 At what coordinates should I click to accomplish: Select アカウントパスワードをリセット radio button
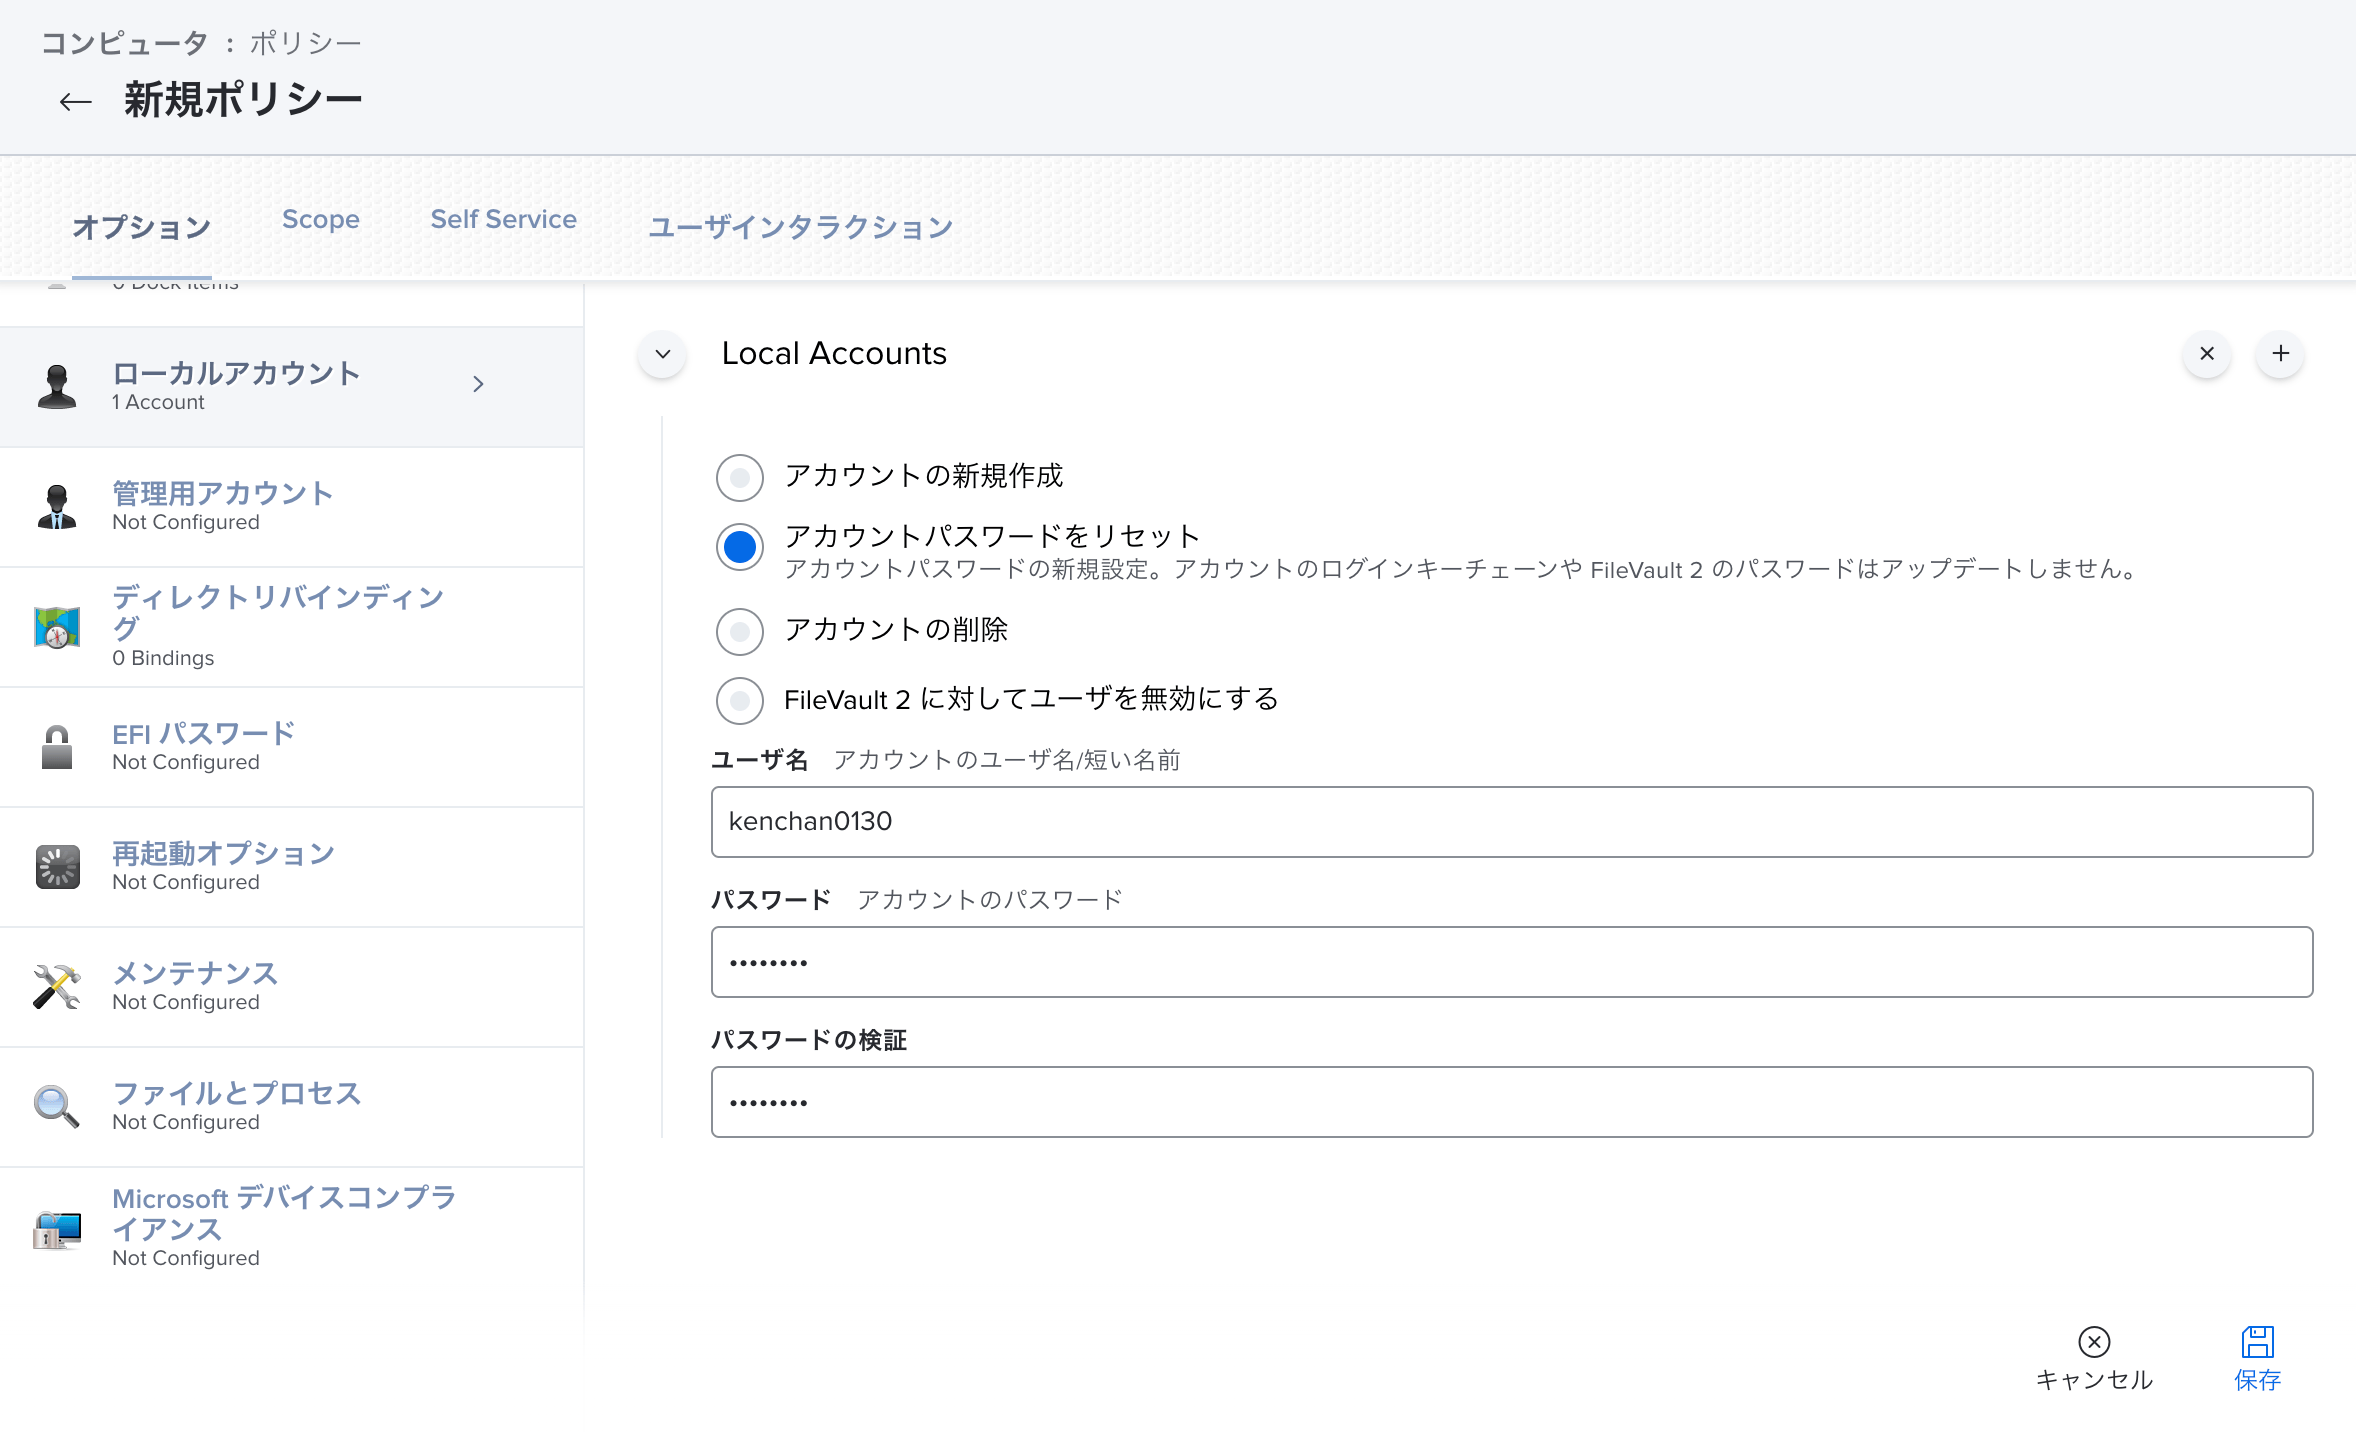coord(740,547)
